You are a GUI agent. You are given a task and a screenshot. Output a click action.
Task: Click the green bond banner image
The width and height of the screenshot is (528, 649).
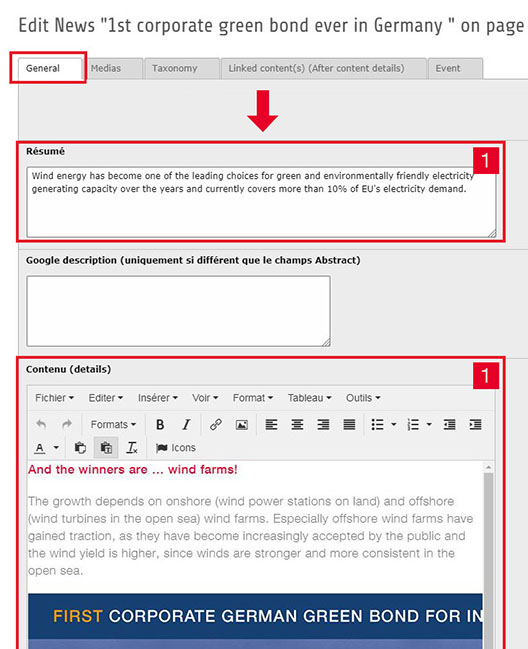point(255,621)
